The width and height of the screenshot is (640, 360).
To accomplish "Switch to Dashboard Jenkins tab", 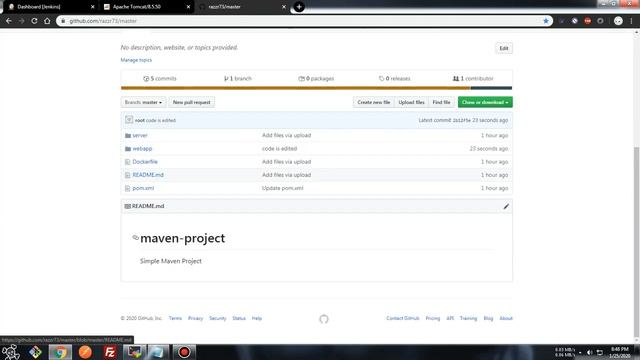I will click(48, 7).
